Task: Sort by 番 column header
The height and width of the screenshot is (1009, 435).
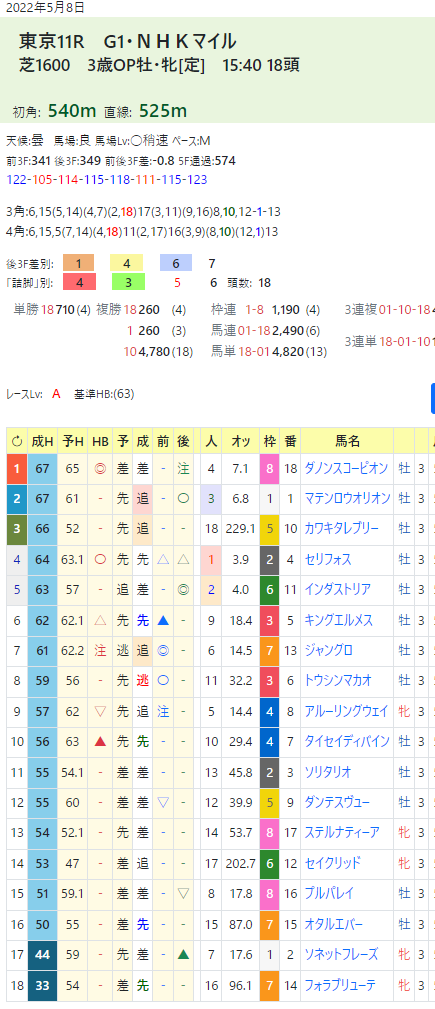Action: (x=290, y=441)
